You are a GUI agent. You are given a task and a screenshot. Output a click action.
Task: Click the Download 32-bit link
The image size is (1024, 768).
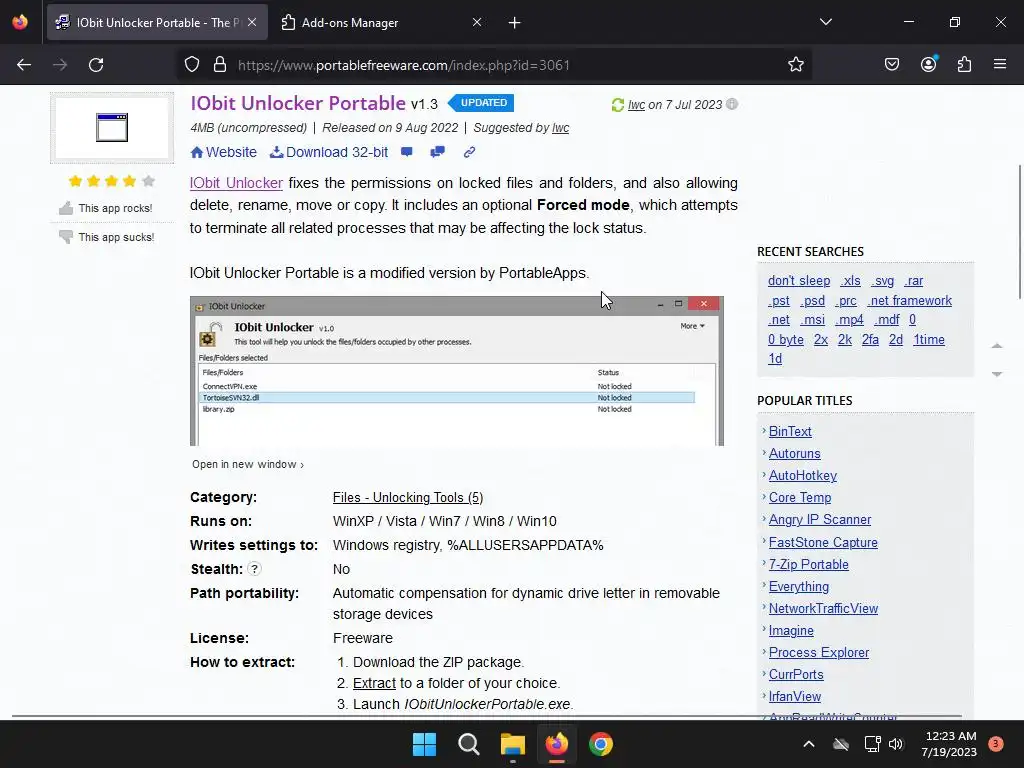tap(329, 152)
